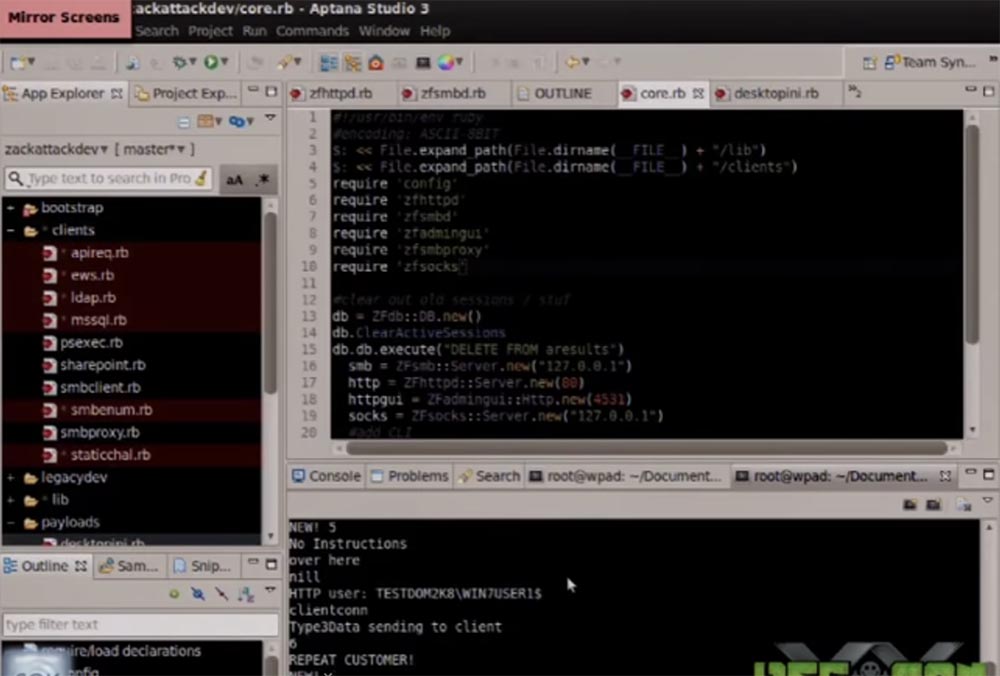Click the broom clear icon in search field
The height and width of the screenshot is (676, 1000).
(202, 179)
